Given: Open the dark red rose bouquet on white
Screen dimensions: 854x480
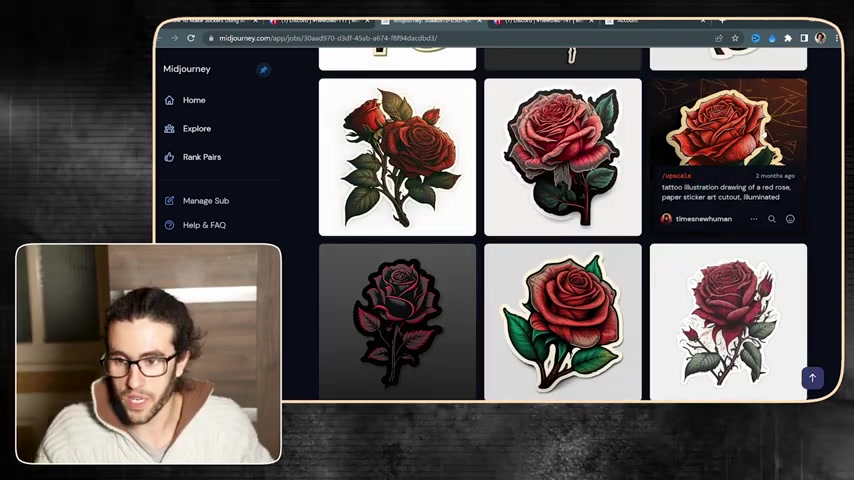Looking at the screenshot, I should click(397, 157).
